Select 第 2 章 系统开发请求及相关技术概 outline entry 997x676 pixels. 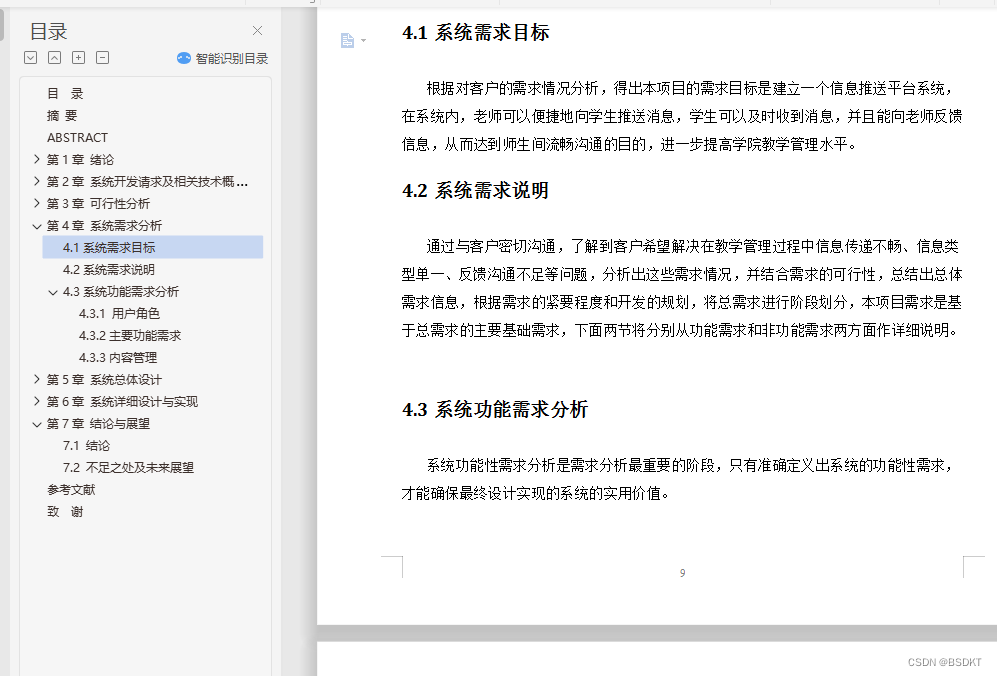(x=147, y=181)
